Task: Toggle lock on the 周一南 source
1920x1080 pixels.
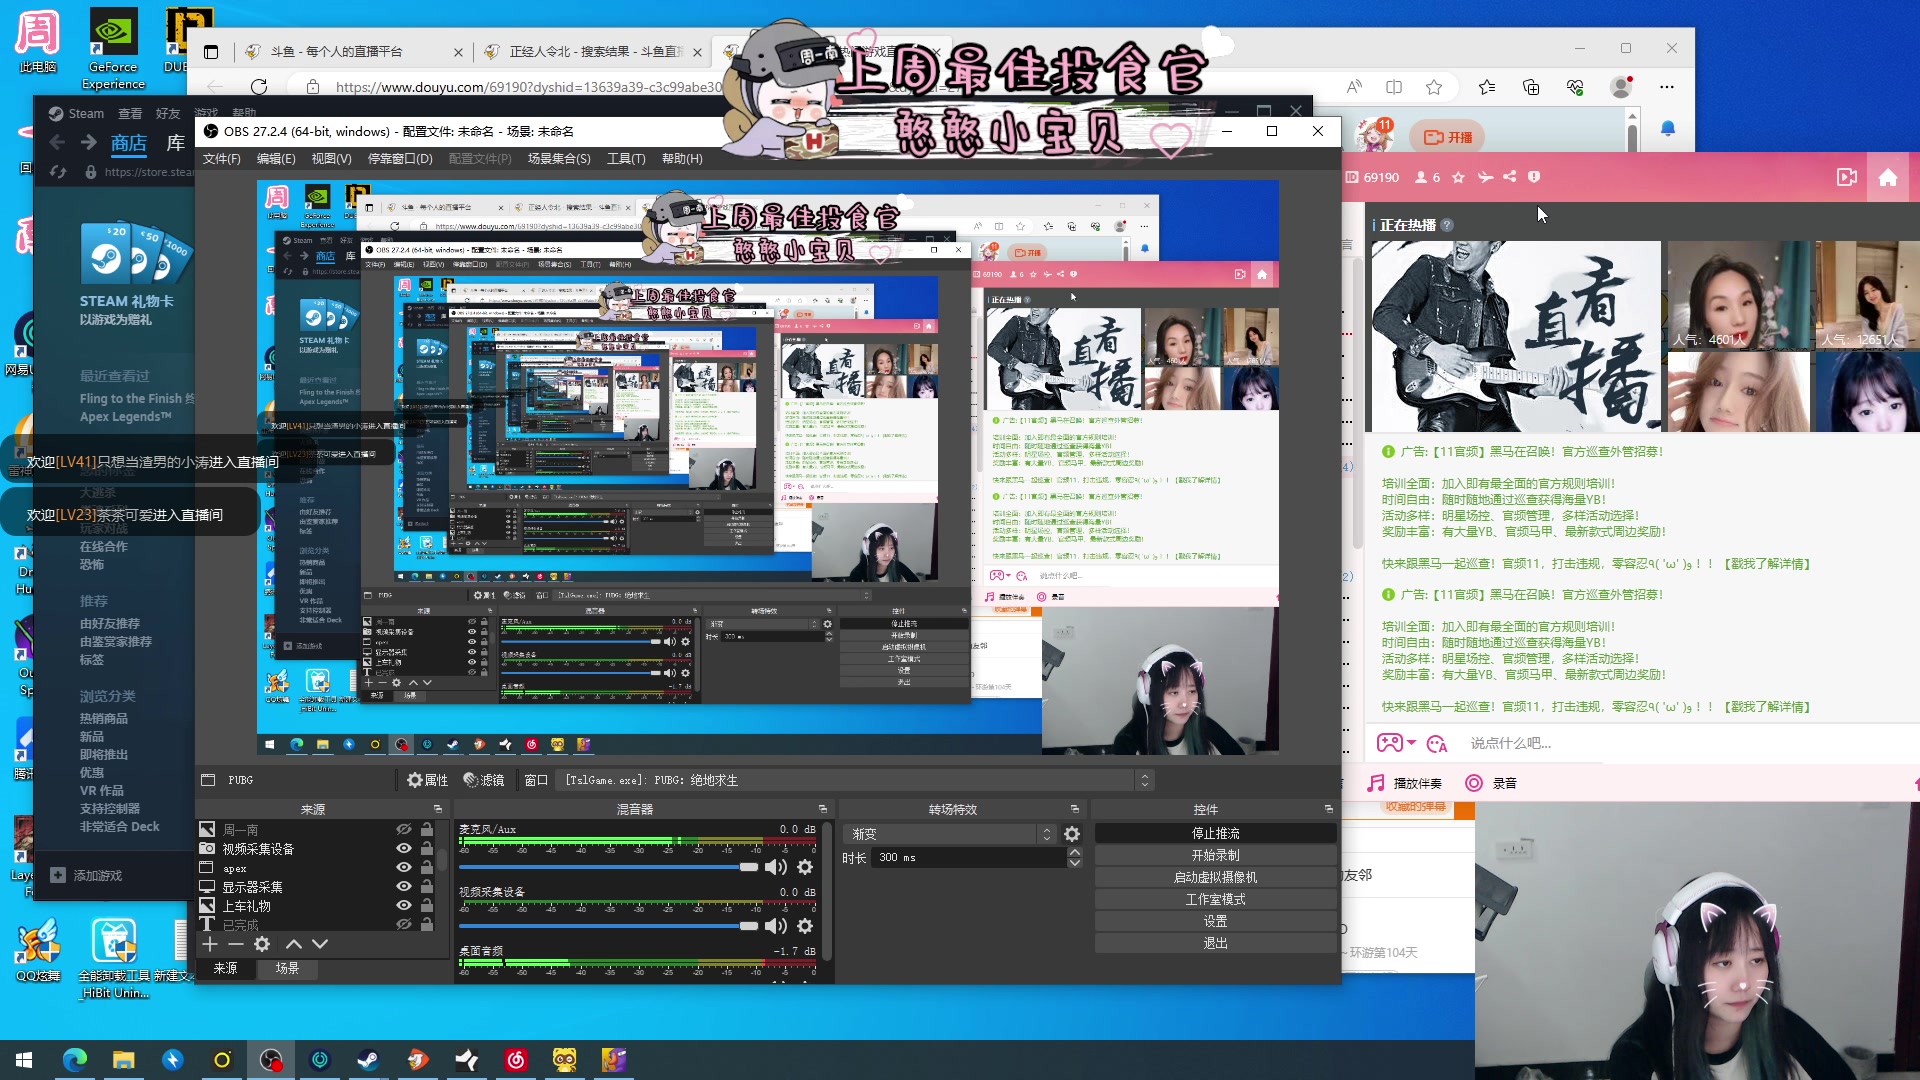Action: (427, 830)
